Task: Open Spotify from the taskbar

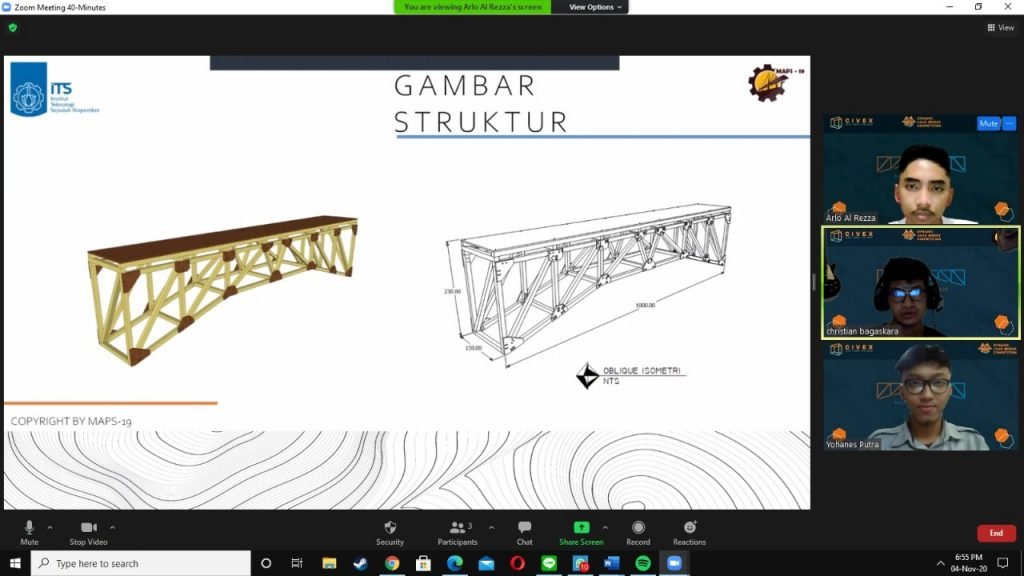Action: click(x=641, y=563)
